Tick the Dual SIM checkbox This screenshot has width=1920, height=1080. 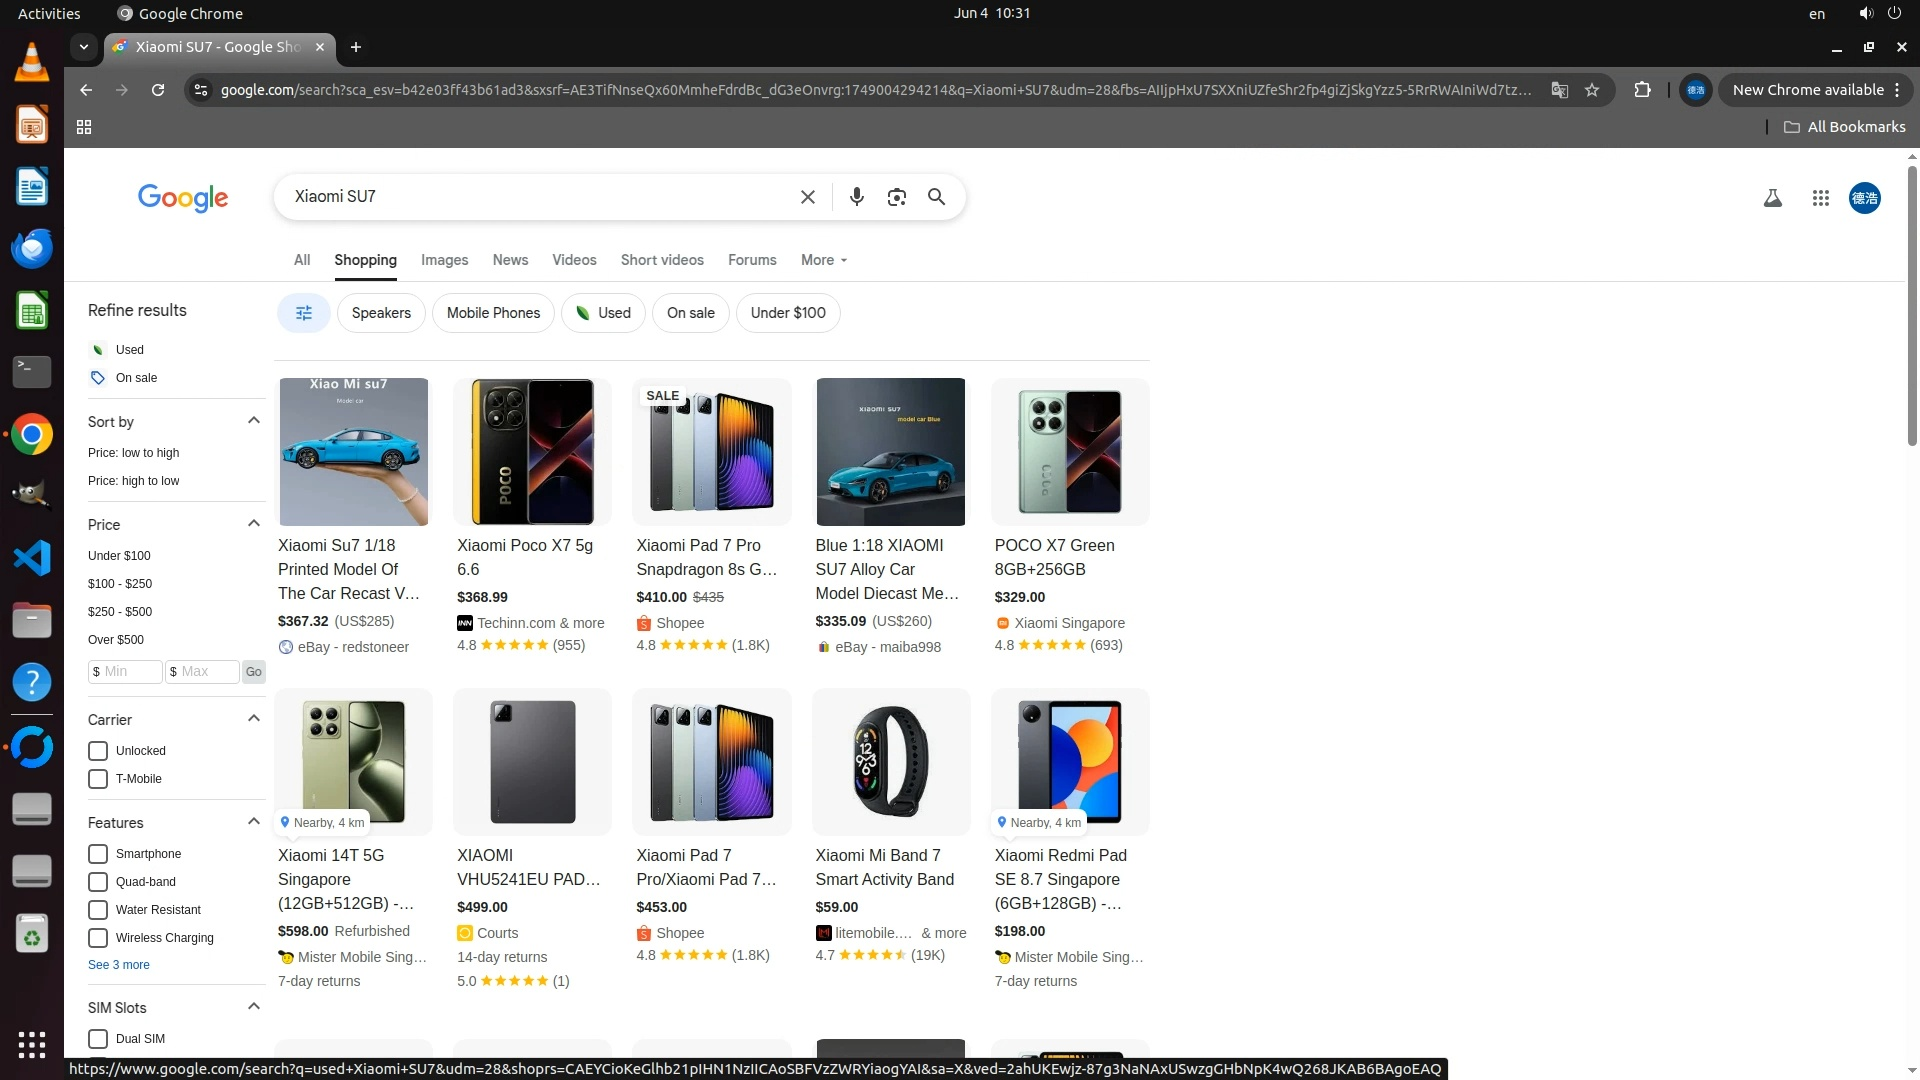[x=98, y=1039]
